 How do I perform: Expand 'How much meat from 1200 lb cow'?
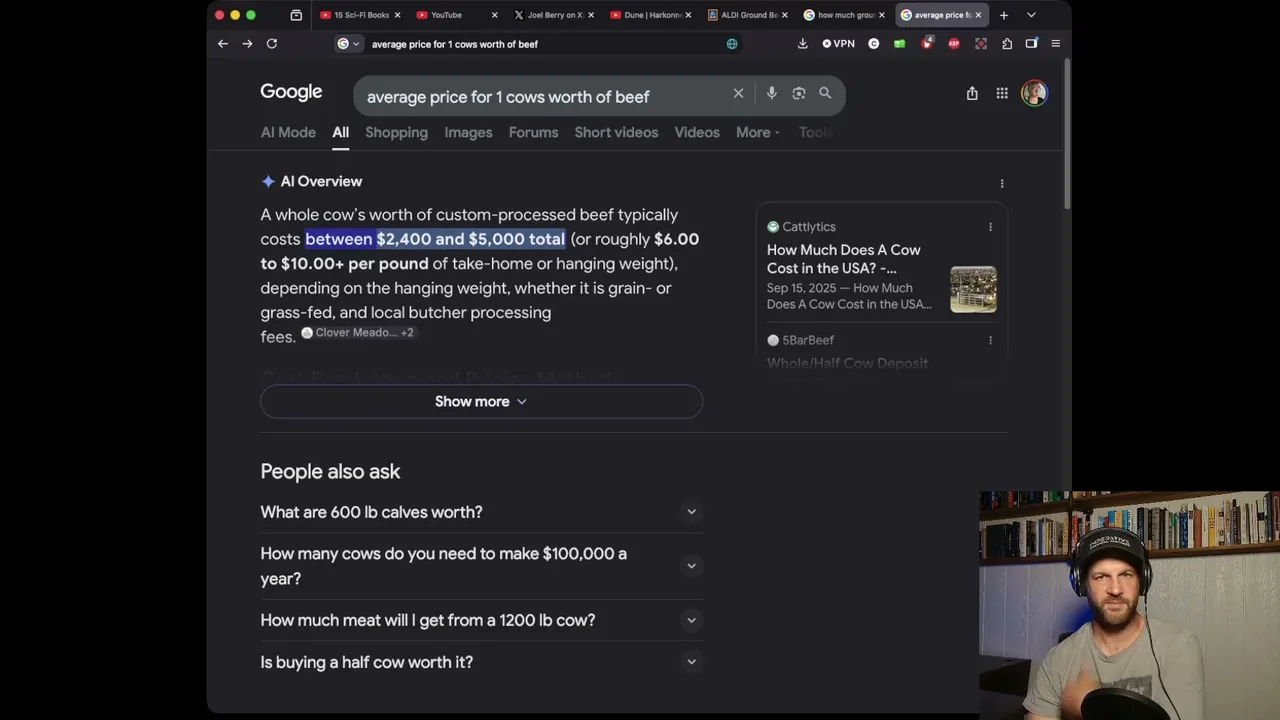click(x=481, y=620)
